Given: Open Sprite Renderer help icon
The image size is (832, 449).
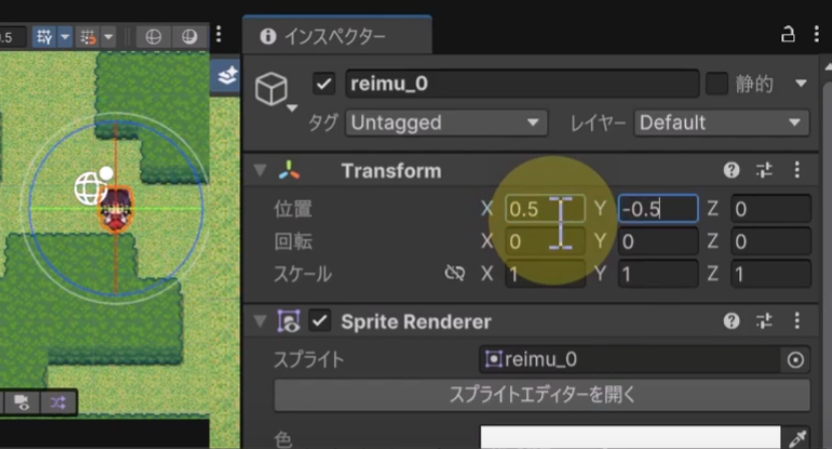Looking at the screenshot, I should (x=731, y=321).
